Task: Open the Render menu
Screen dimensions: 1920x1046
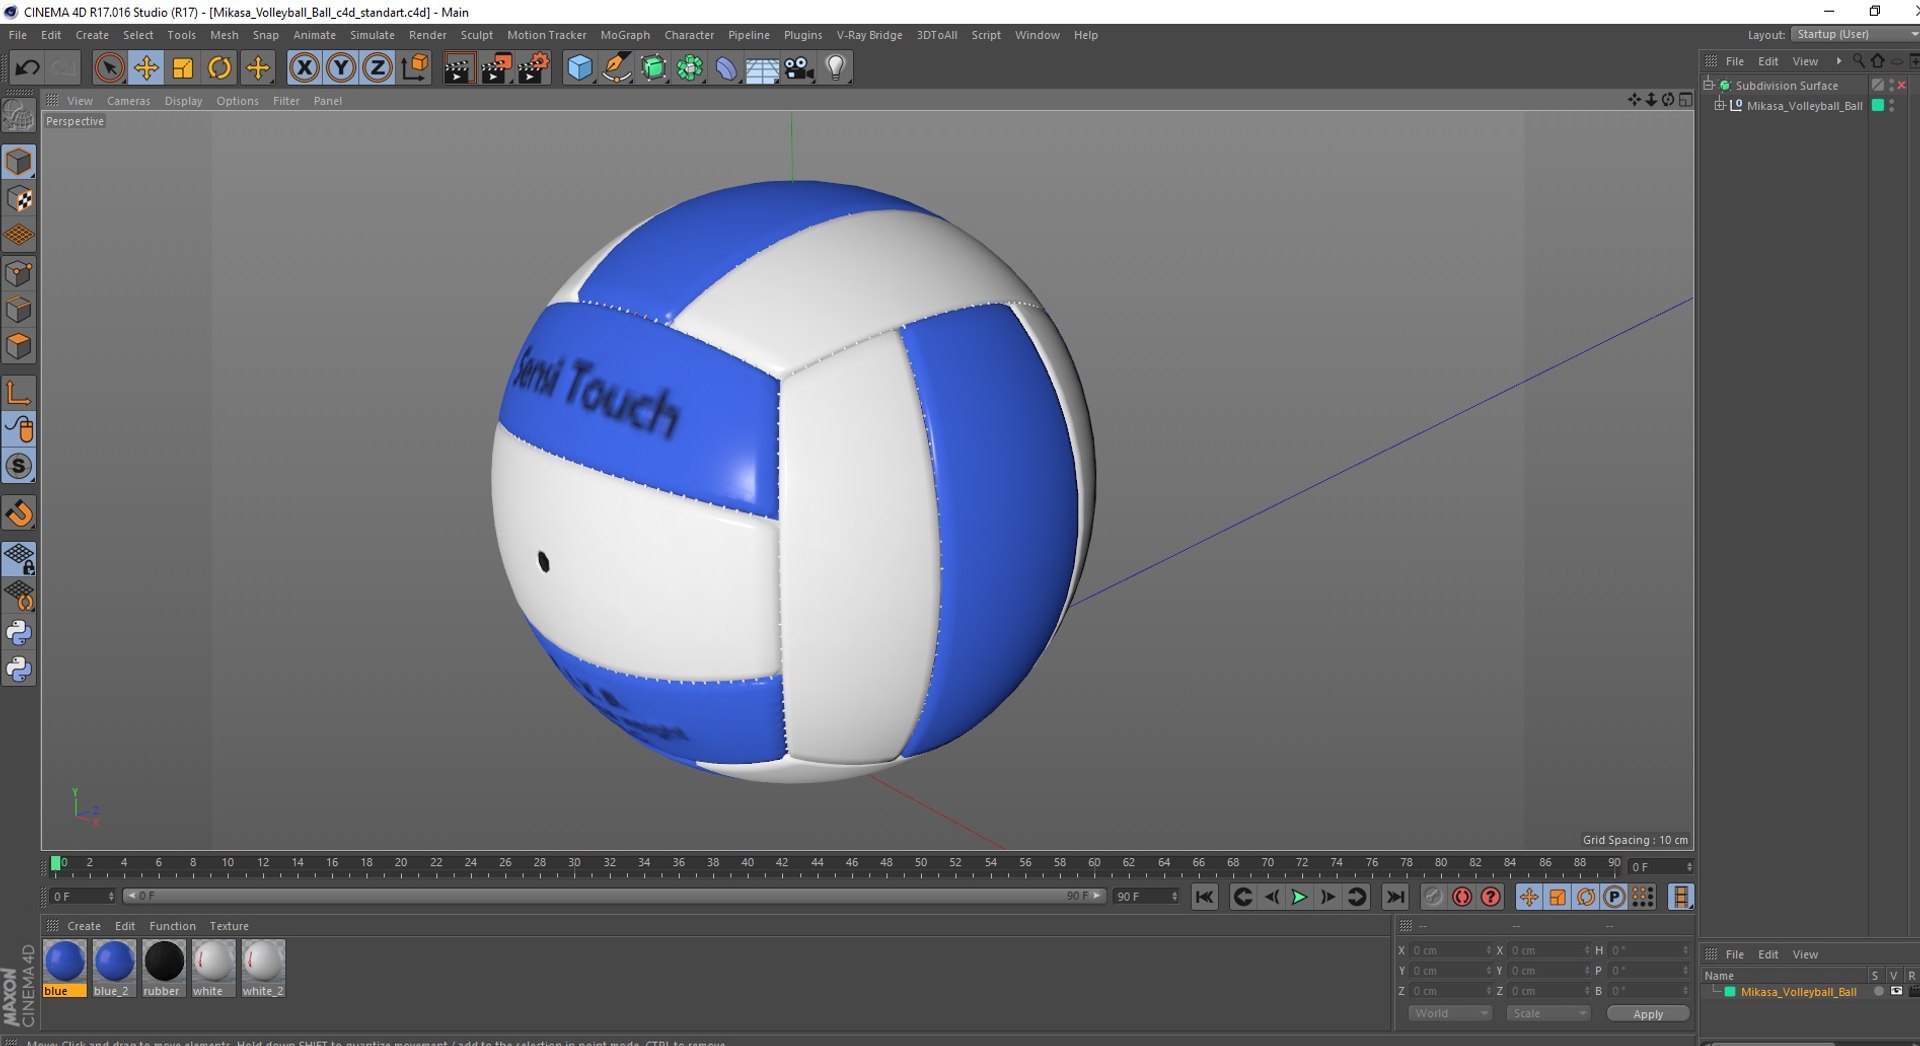Action: pyautogui.click(x=428, y=35)
